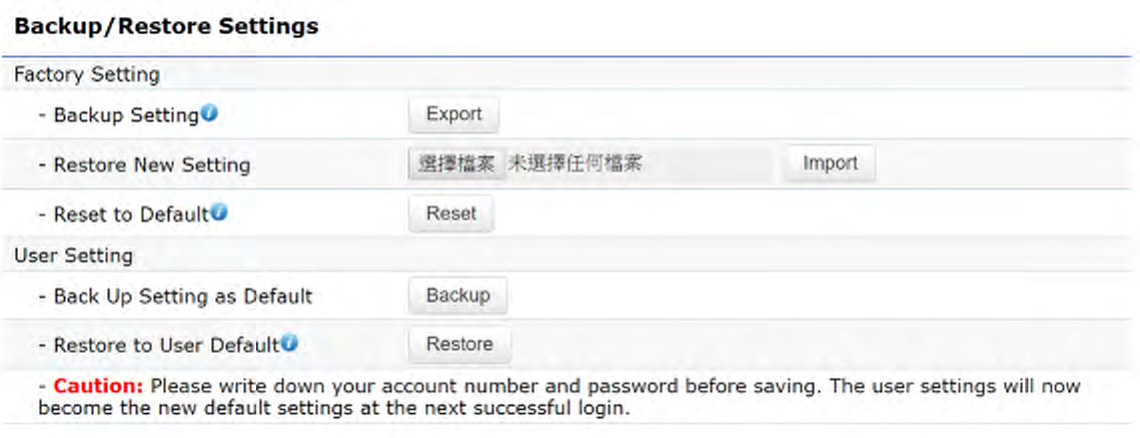This screenshot has height=438, width=1140.
Task: Click the Backup/Restore Settings page heading
Action: [166, 27]
